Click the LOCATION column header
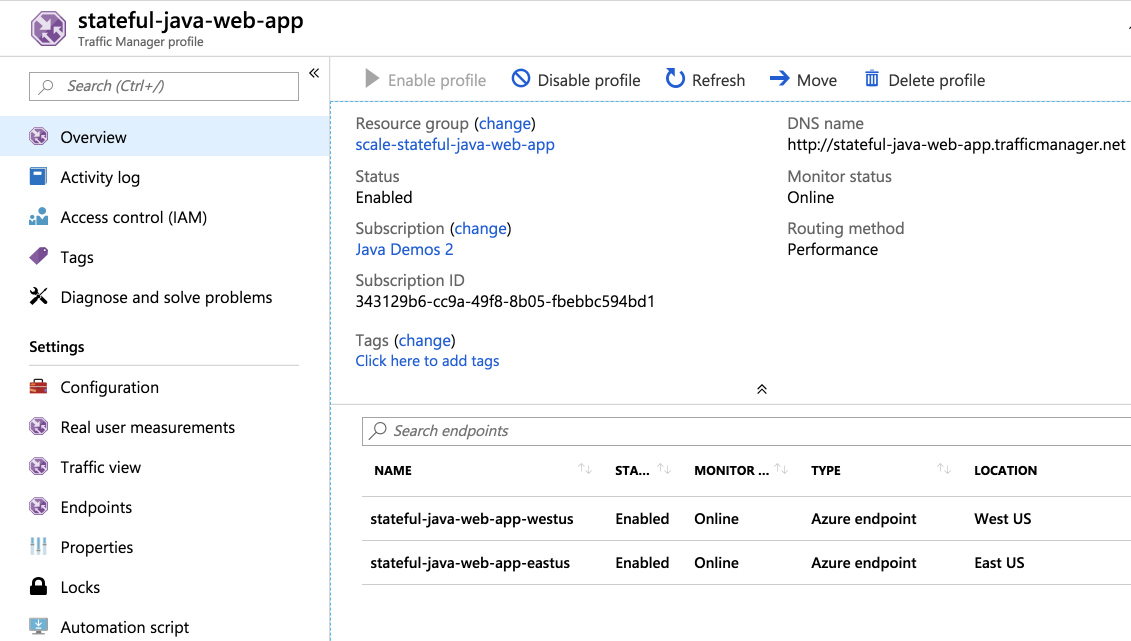The image size is (1131, 641). [x=1005, y=471]
